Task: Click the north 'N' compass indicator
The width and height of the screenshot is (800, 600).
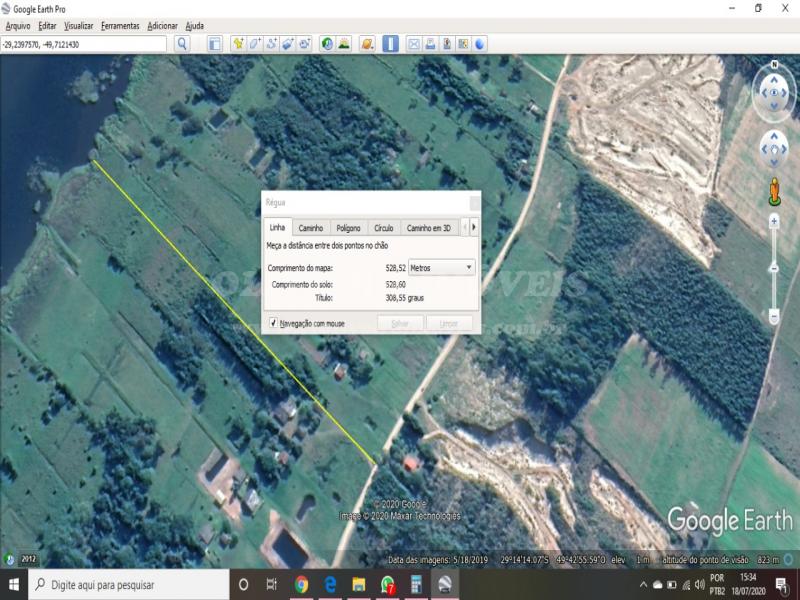Action: [775, 70]
